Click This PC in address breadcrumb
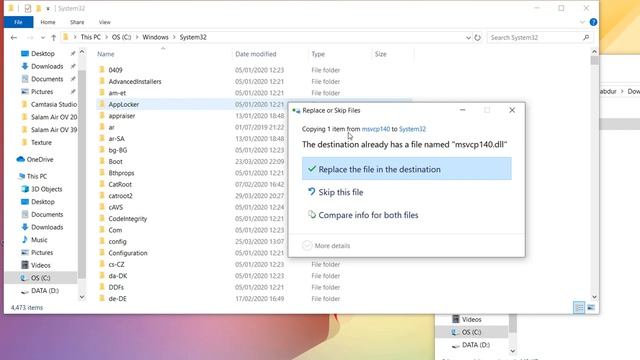Viewport: 640px width, 360px height. [x=91, y=37]
